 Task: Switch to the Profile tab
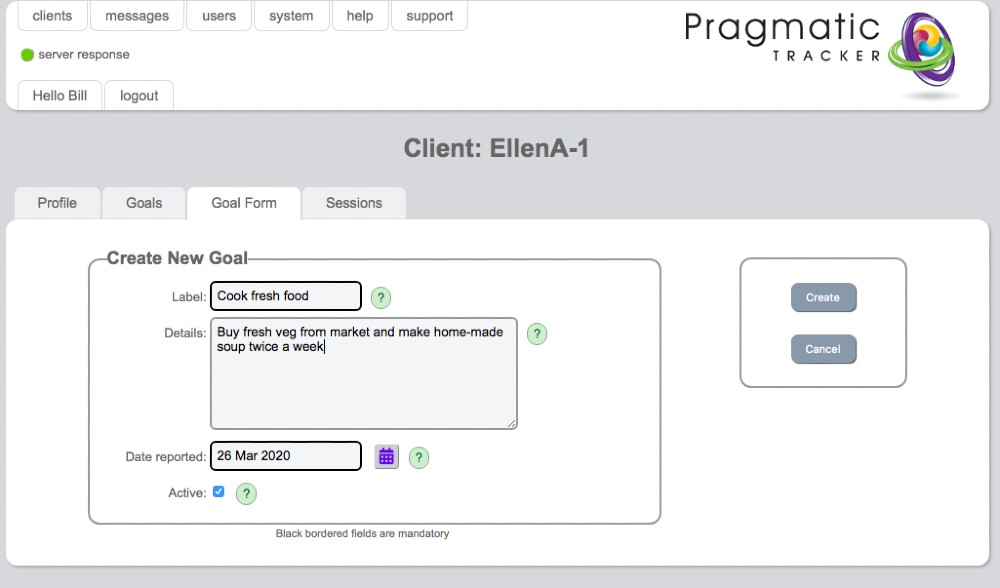pos(57,203)
